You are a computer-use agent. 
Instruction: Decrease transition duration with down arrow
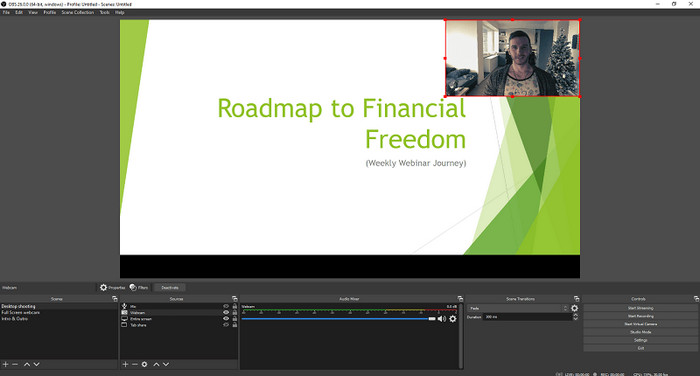point(575,319)
